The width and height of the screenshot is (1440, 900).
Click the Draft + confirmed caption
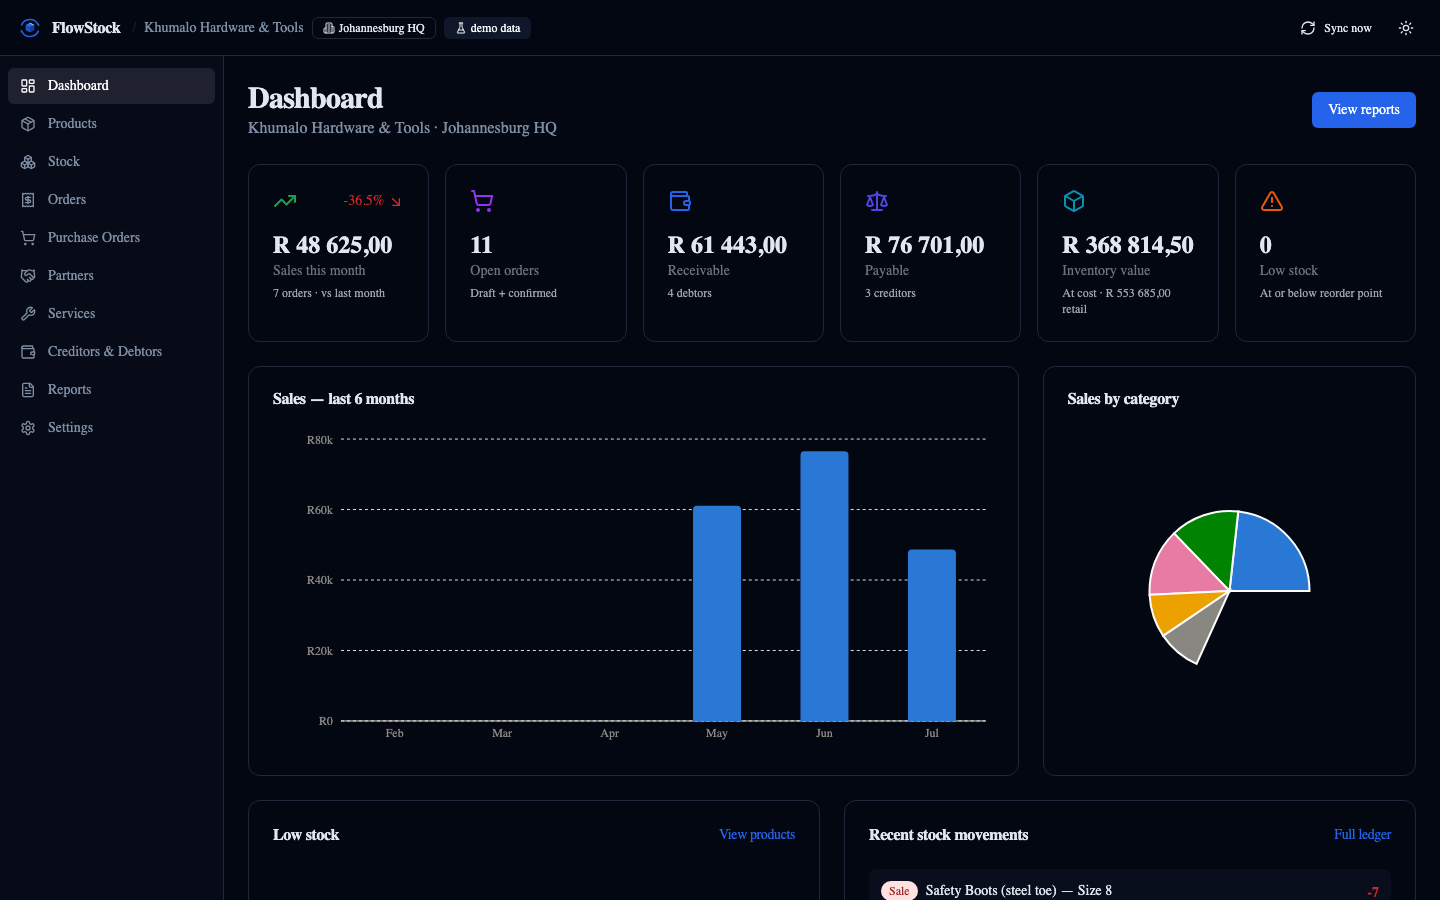tap(513, 294)
